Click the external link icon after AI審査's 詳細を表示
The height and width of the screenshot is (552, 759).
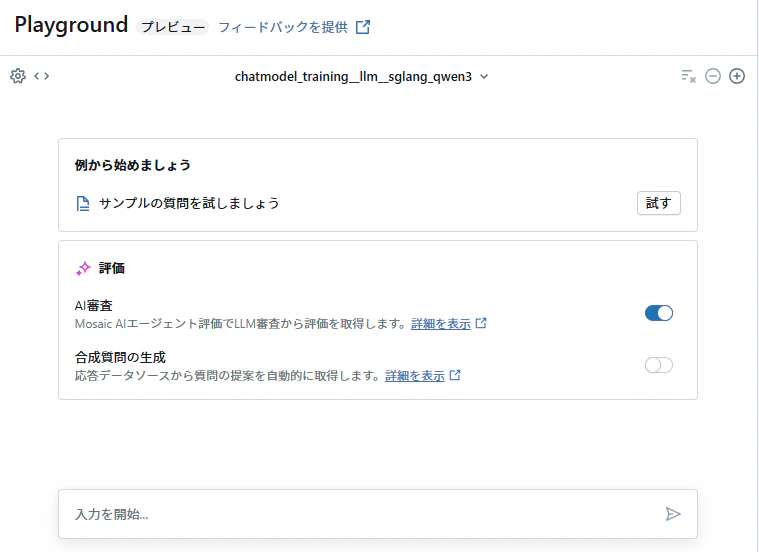(481, 323)
